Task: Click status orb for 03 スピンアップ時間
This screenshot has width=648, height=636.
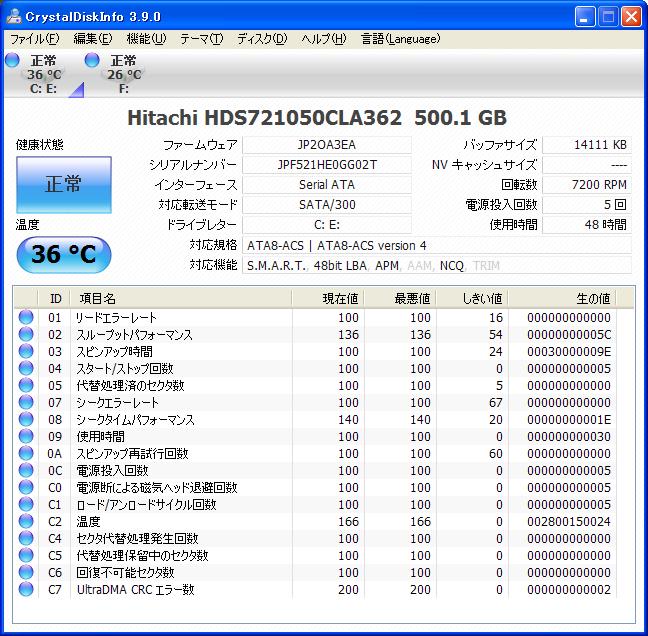Action: [x=26, y=351]
